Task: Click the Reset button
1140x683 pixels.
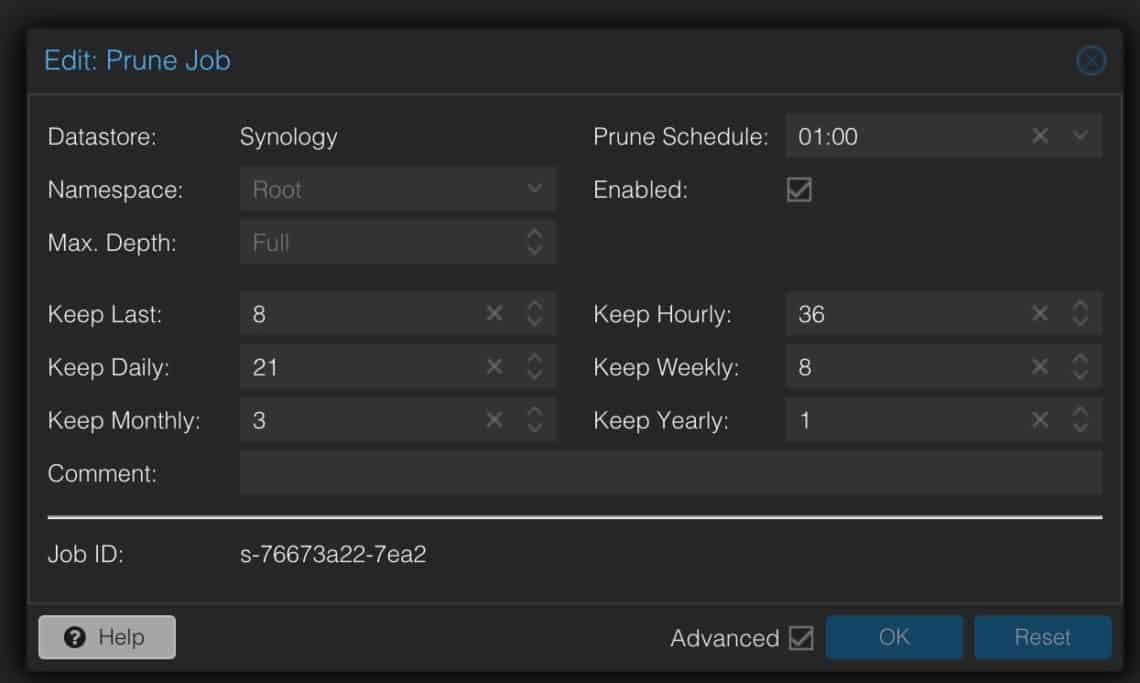Action: [1042, 638]
